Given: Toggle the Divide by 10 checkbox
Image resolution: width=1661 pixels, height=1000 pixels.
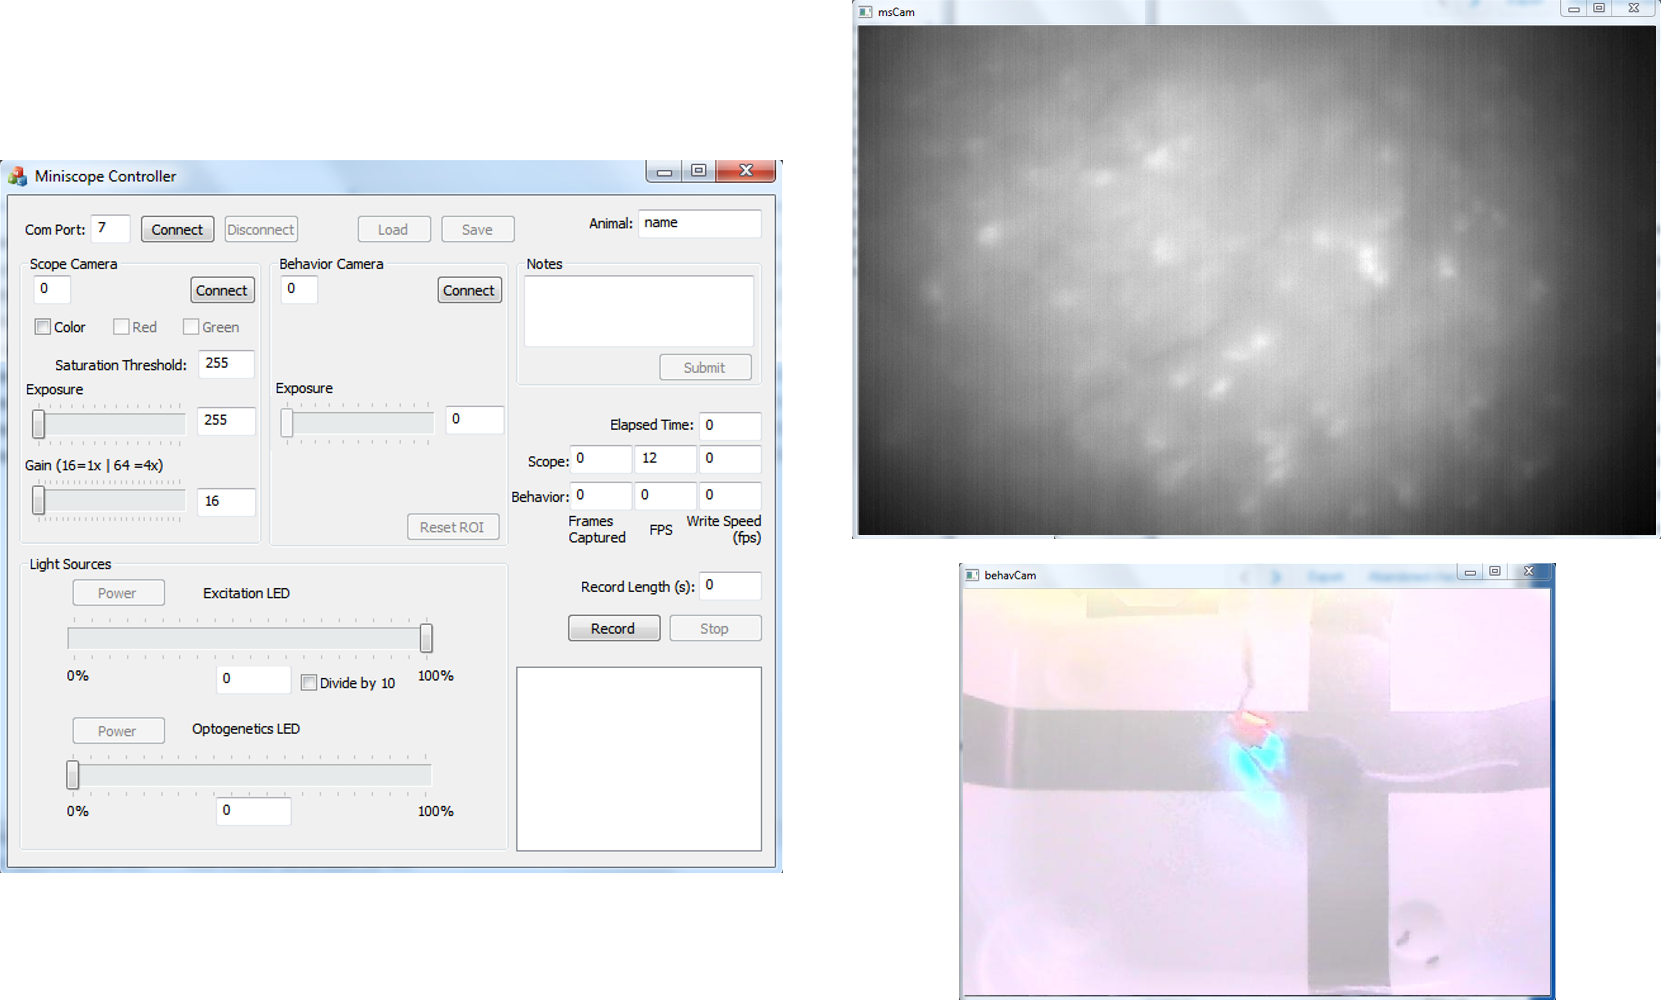Looking at the screenshot, I should (x=309, y=683).
